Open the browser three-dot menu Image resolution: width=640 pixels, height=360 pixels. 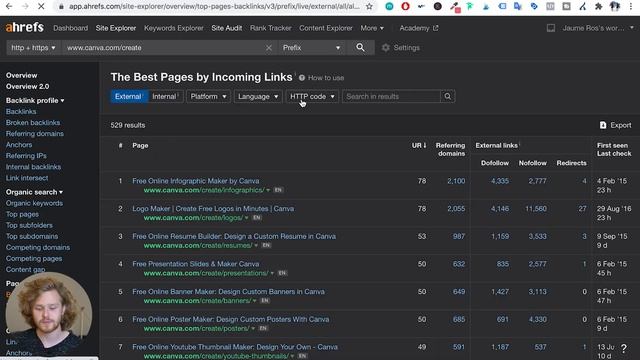631,7
